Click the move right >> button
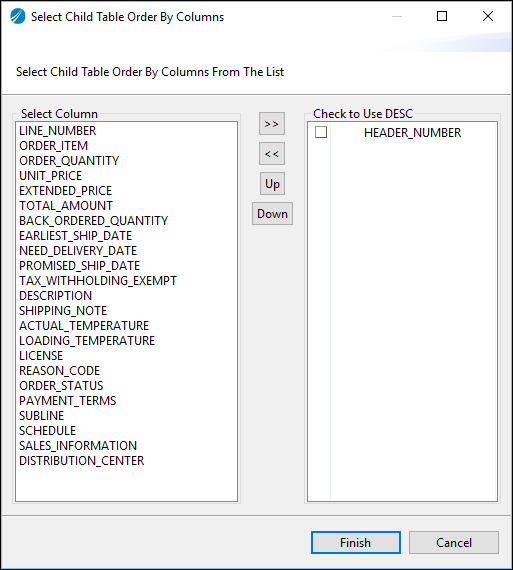 coord(272,124)
